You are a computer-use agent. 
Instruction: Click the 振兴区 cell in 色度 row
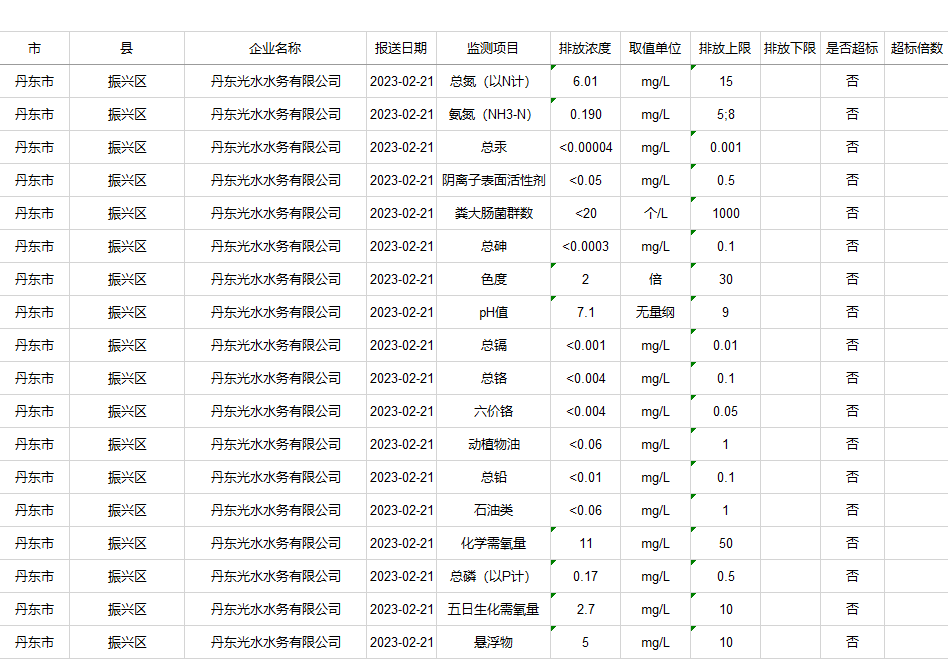127,279
